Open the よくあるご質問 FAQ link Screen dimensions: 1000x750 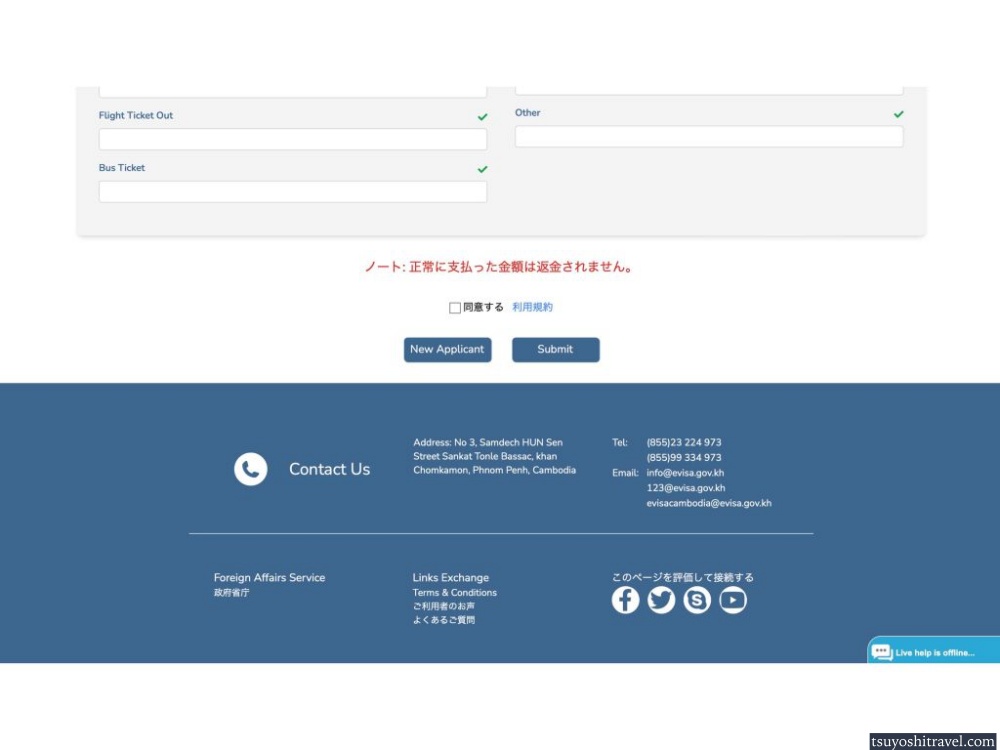coord(443,620)
